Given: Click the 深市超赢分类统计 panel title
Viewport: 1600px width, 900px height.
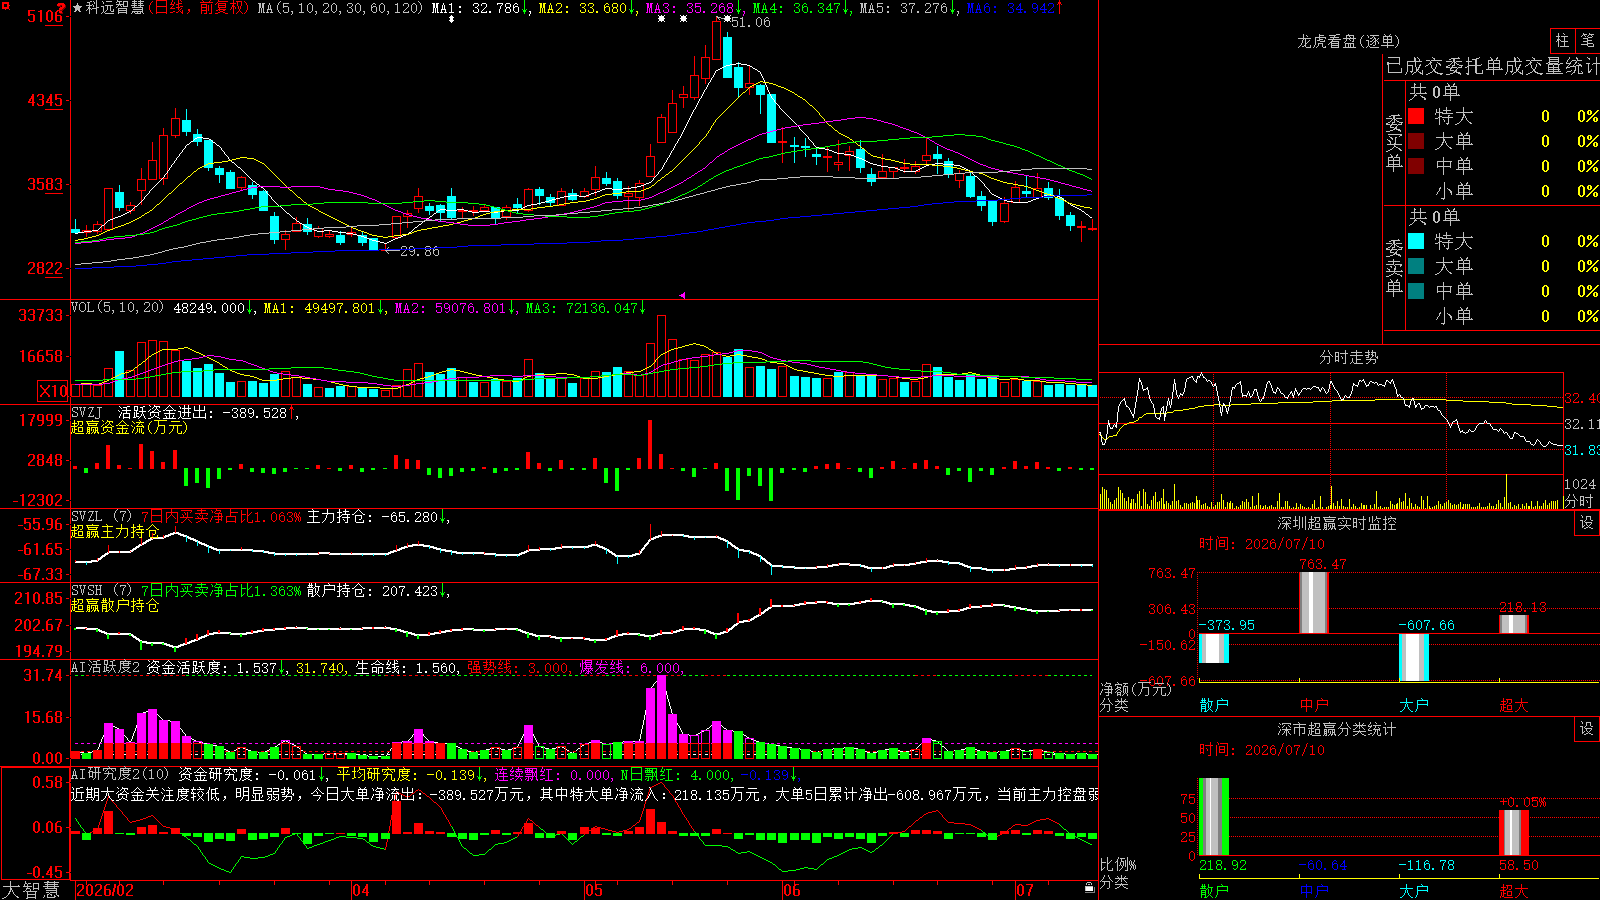Looking at the screenshot, I should [1337, 729].
